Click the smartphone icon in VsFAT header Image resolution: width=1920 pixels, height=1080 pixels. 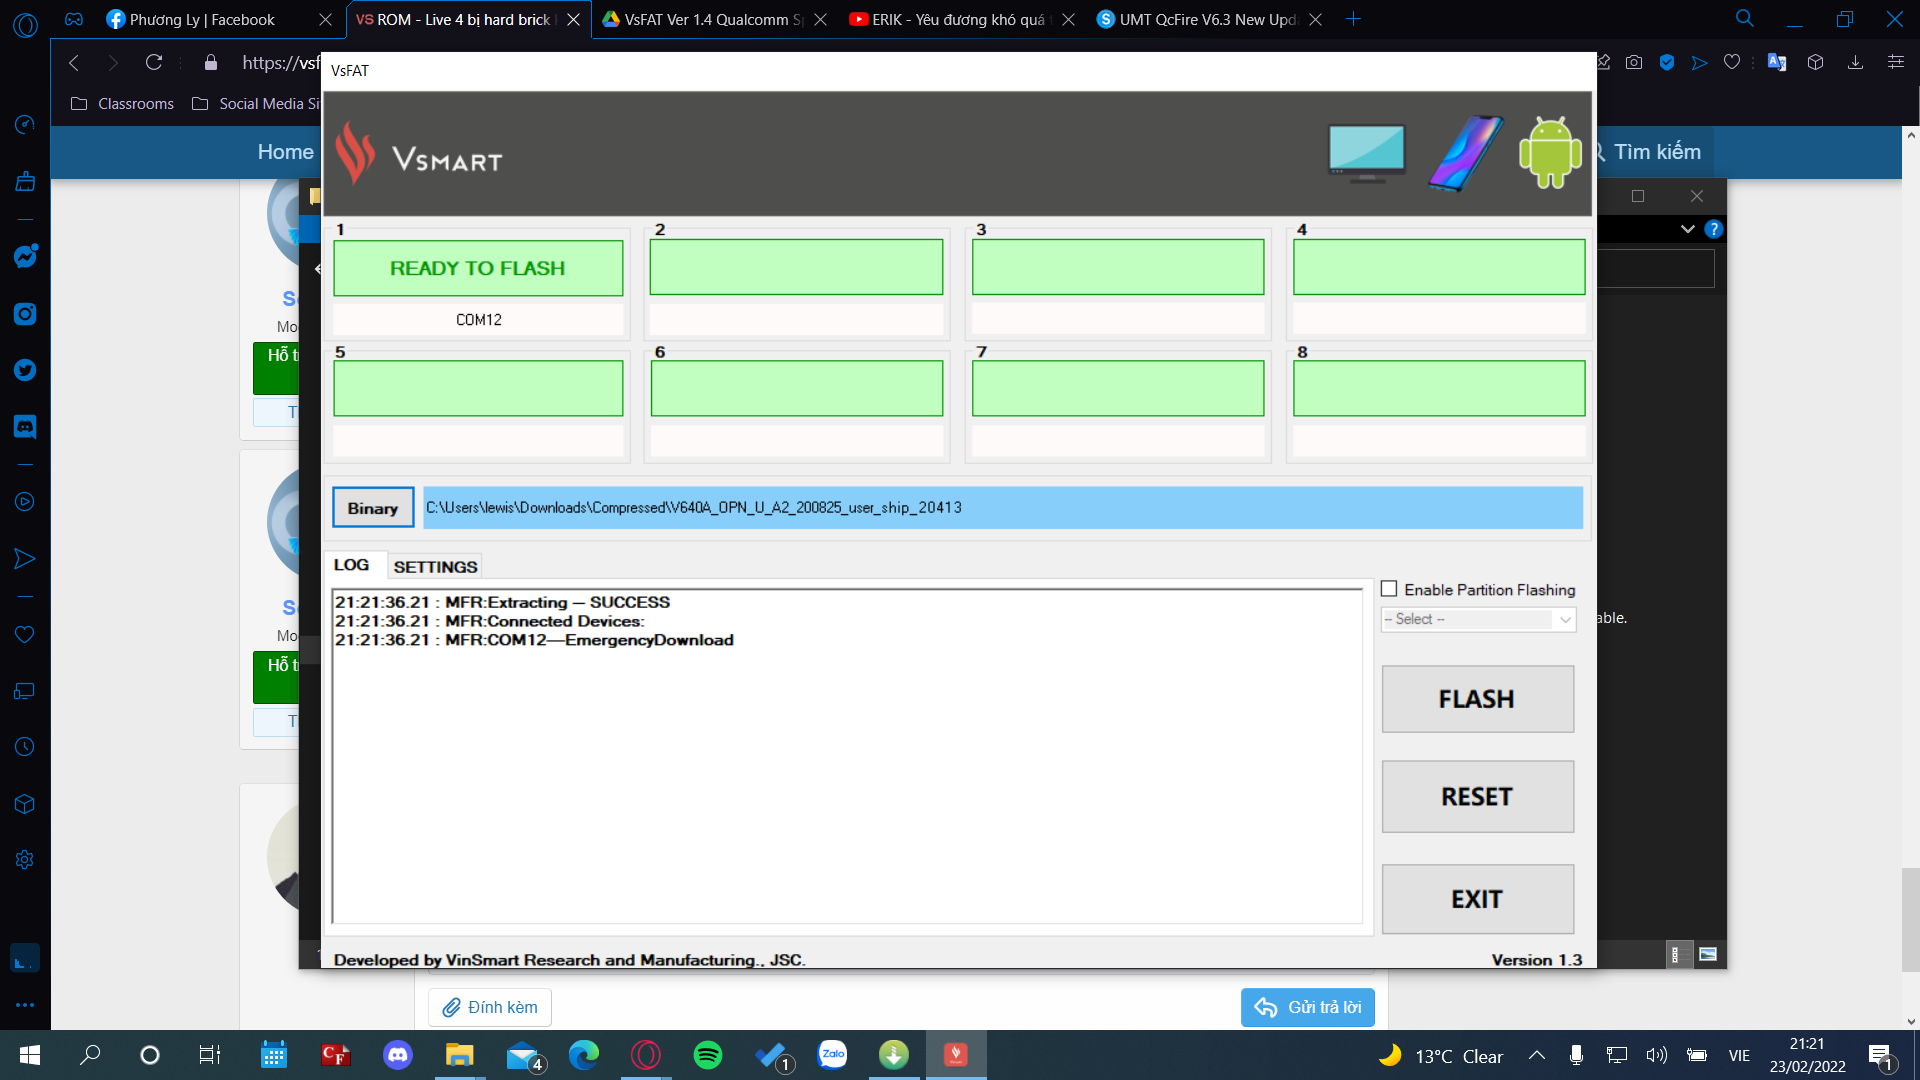coord(1465,152)
